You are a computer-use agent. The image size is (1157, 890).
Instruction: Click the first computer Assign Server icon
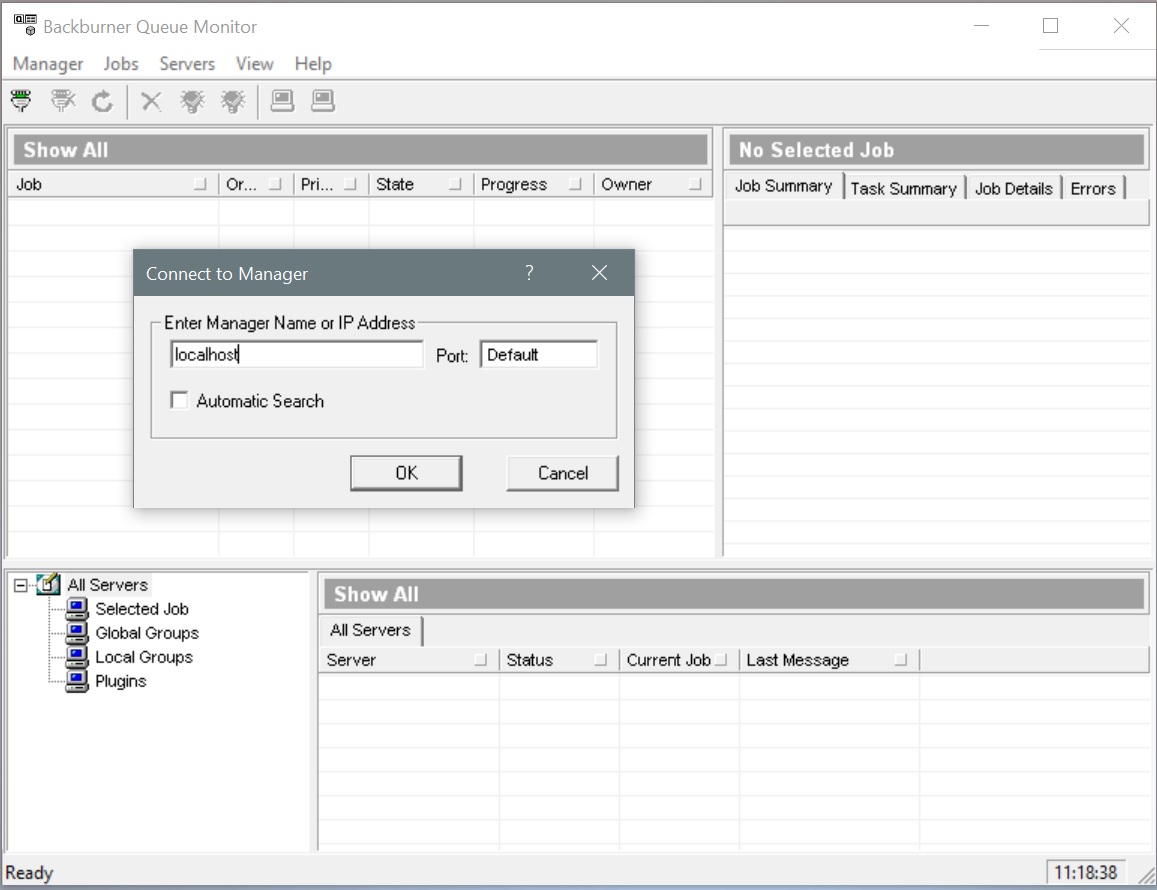[x=282, y=100]
